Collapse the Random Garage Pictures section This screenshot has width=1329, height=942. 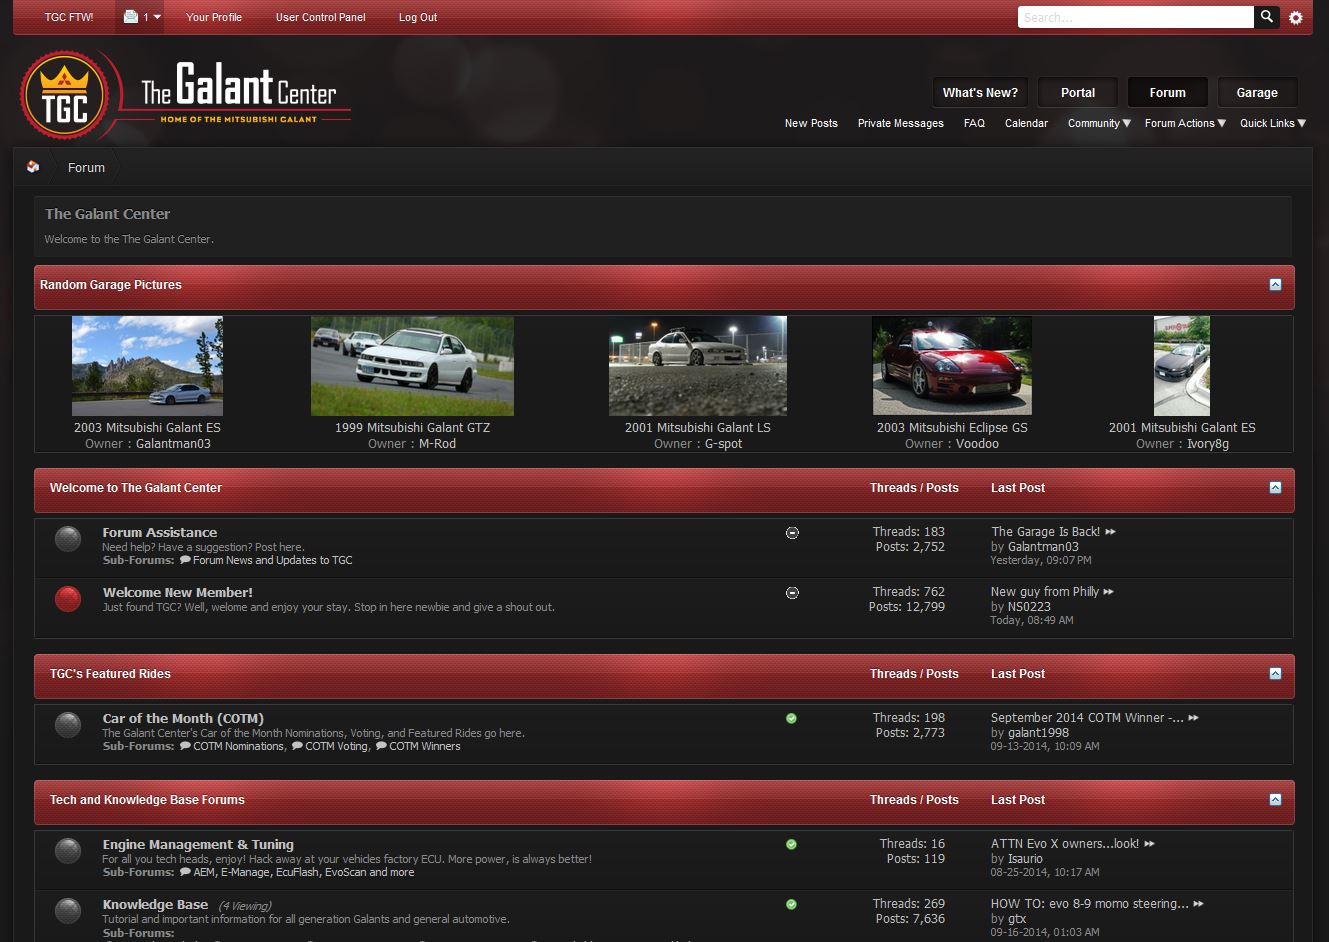tap(1275, 285)
